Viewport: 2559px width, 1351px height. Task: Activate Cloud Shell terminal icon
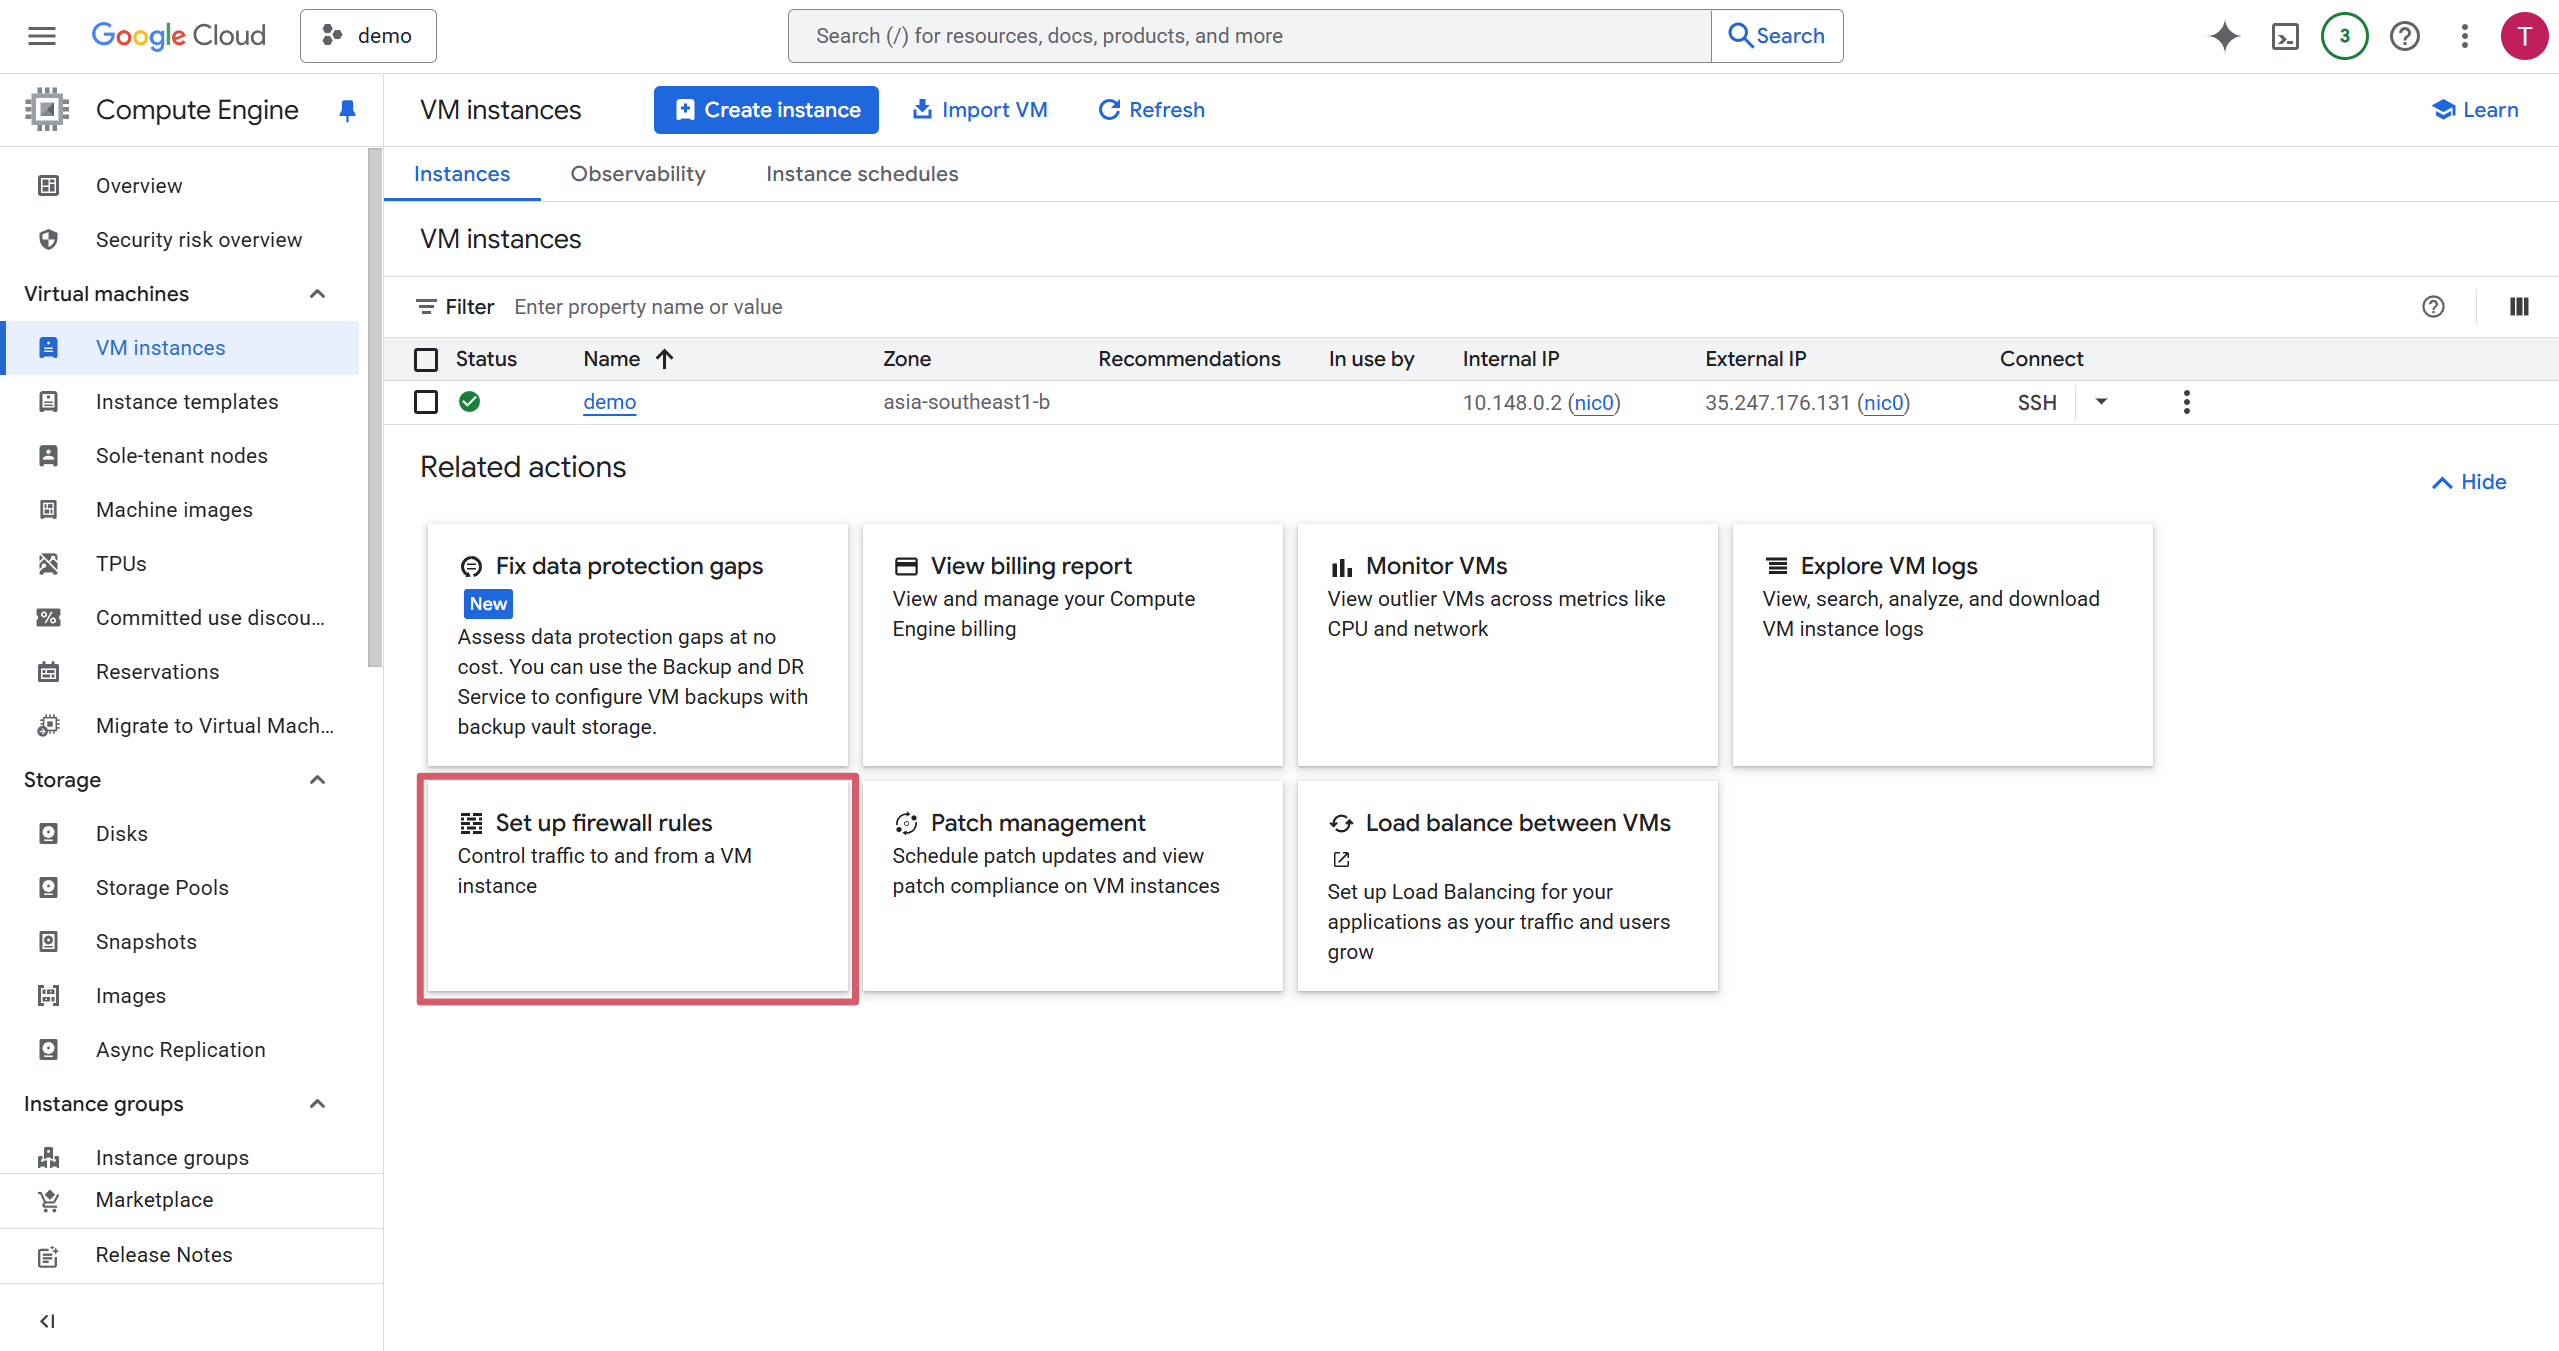(2285, 36)
